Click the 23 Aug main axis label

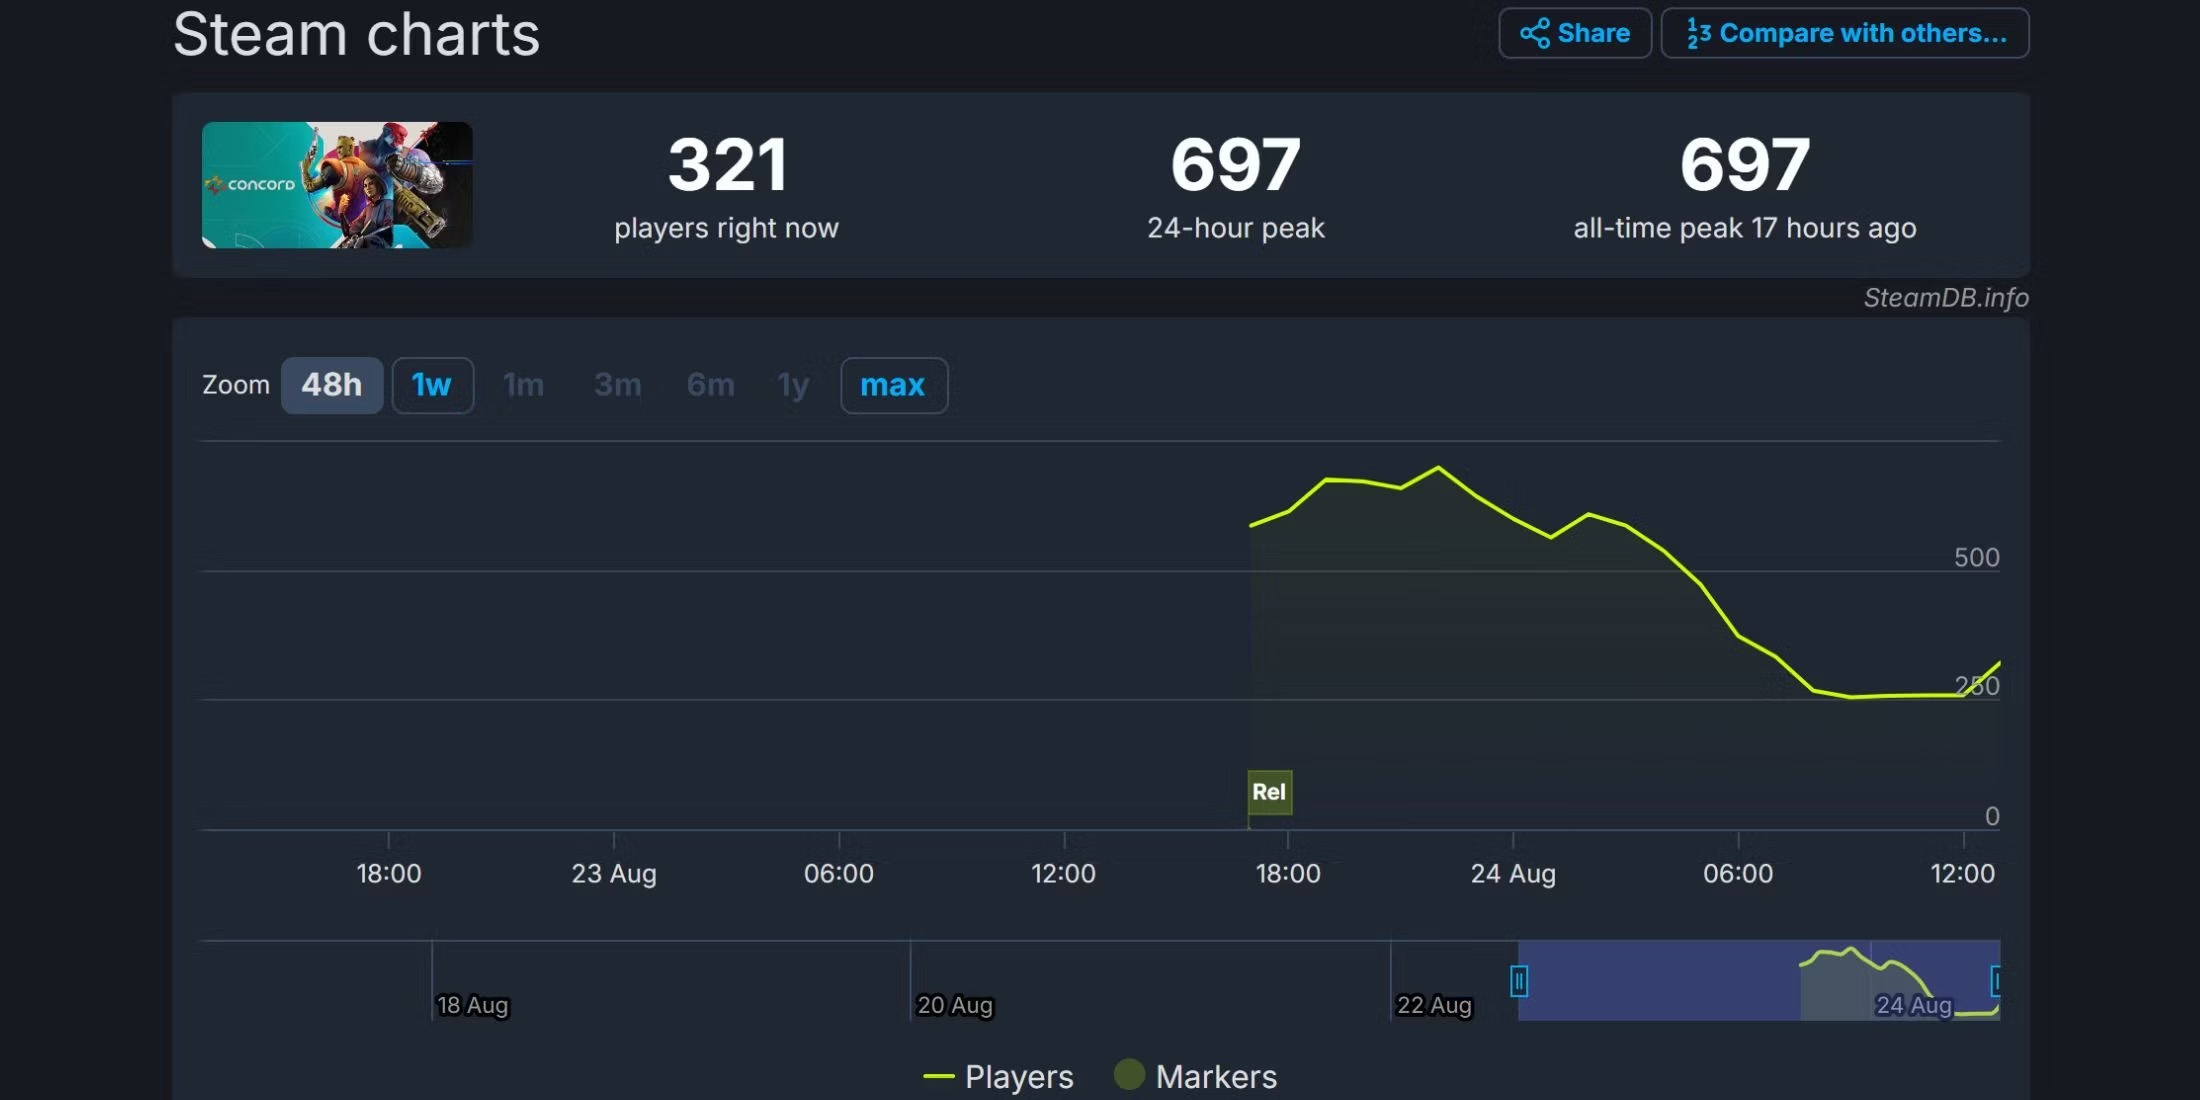coord(614,874)
